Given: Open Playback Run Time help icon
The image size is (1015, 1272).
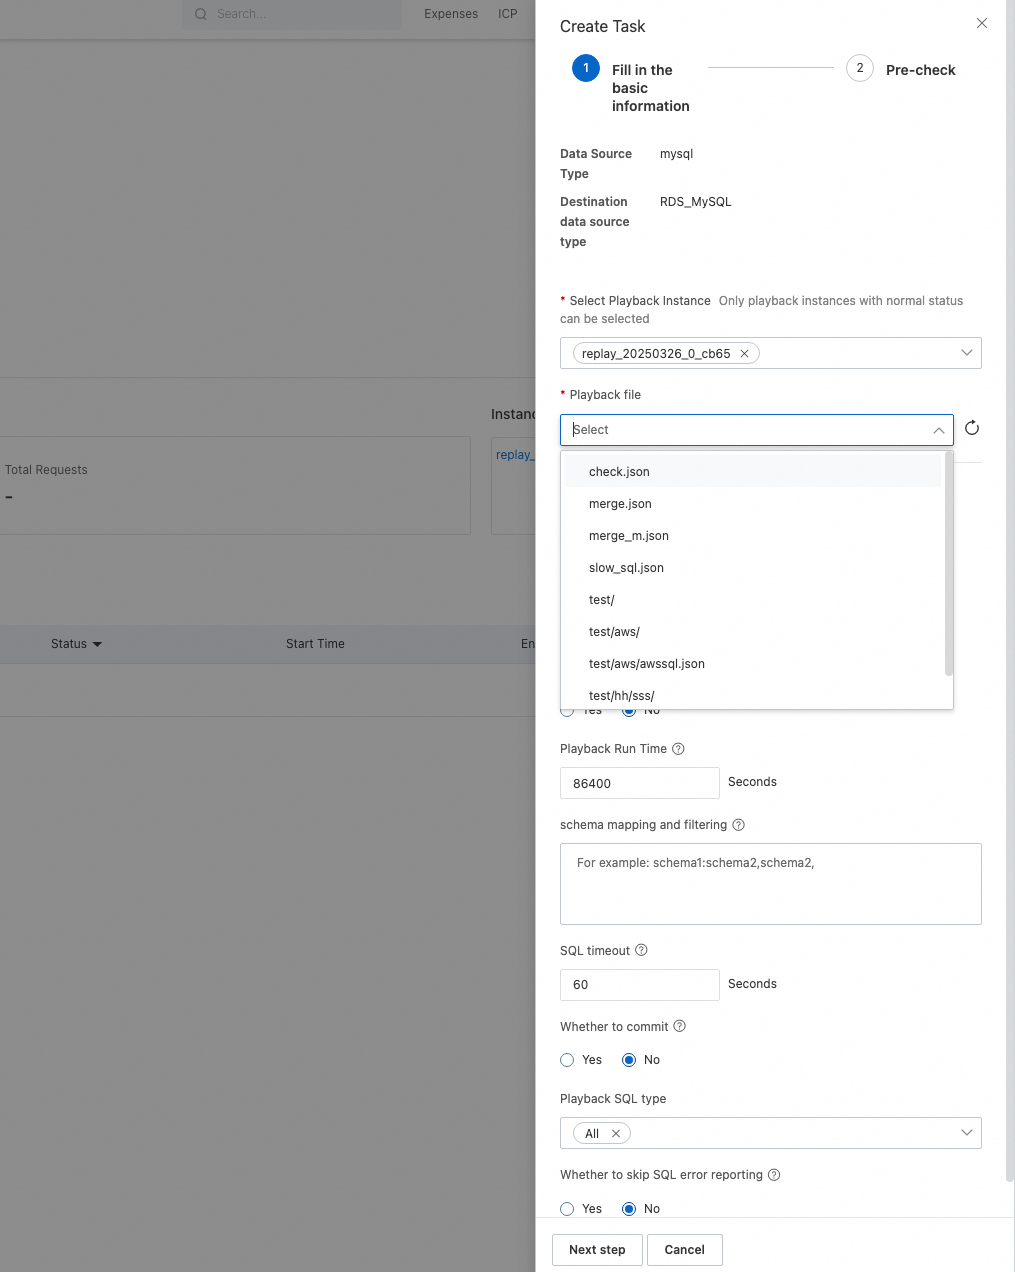Looking at the screenshot, I should click(678, 749).
